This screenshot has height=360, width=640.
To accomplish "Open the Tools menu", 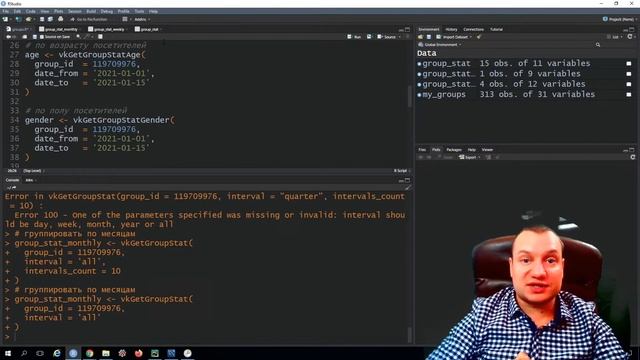I will 139,11.
